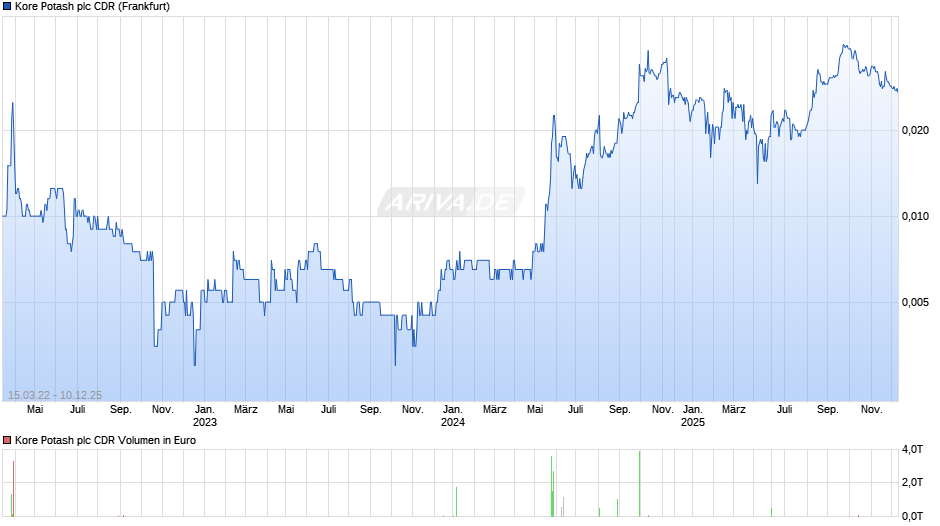Select the 'Kore Potash plc CDR Volumen in Euro' label
Image resolution: width=940 pixels, height=526 pixels.
tap(106, 440)
